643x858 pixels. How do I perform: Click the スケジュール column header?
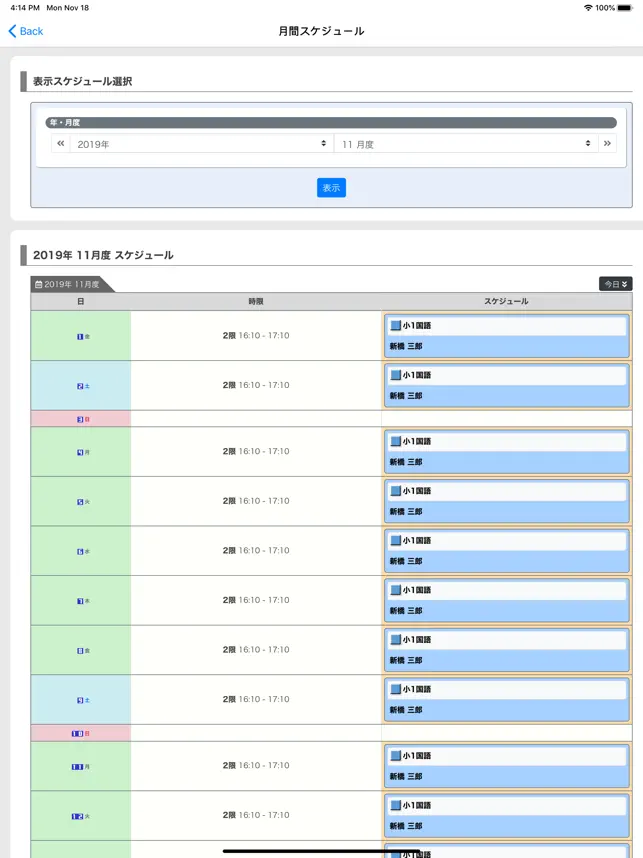coord(506,302)
